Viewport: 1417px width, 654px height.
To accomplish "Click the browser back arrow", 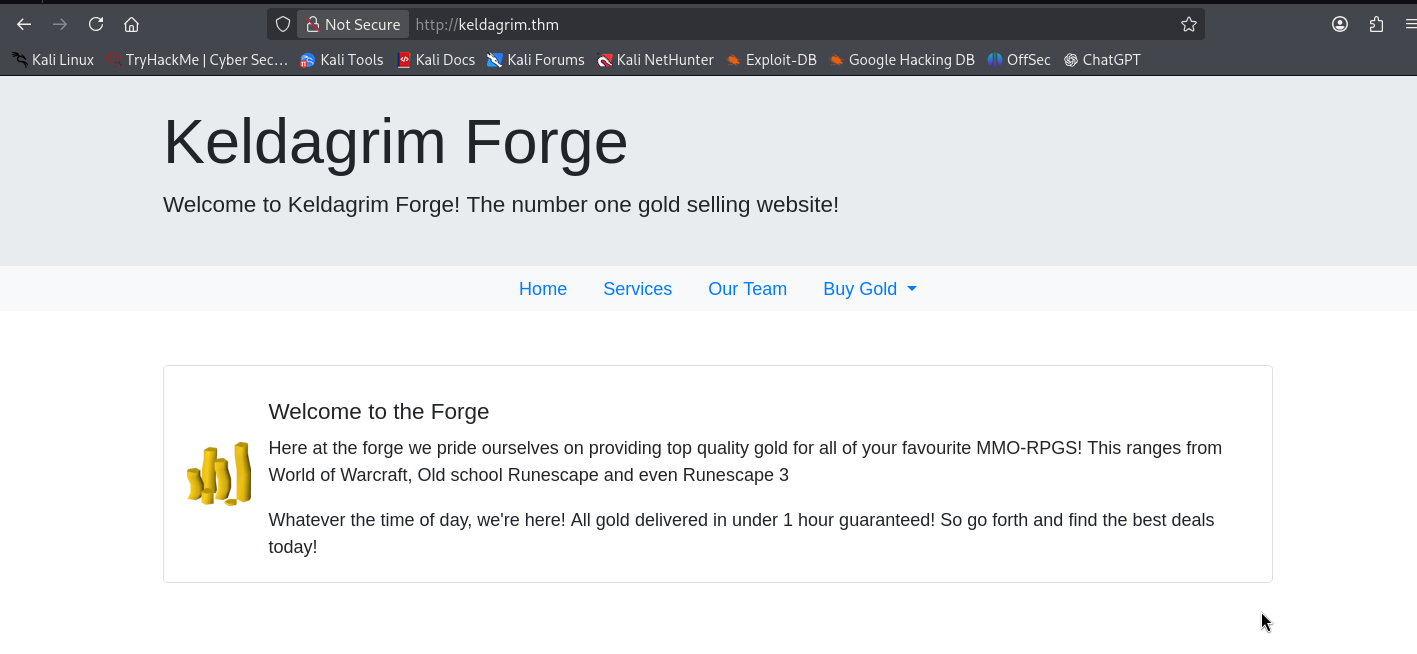I will [24, 24].
